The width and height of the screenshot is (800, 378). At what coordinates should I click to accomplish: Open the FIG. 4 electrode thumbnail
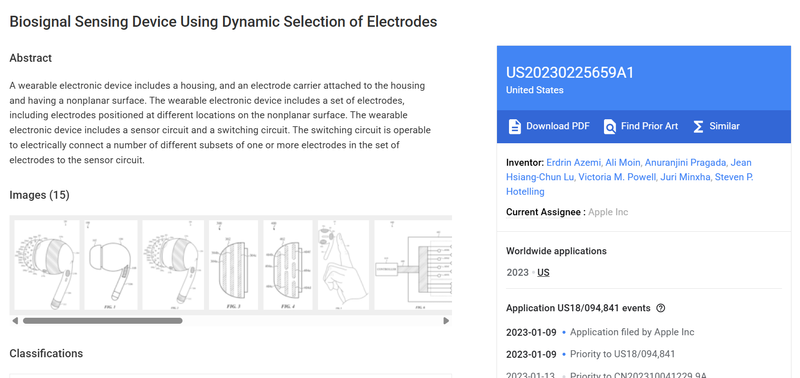[288, 265]
